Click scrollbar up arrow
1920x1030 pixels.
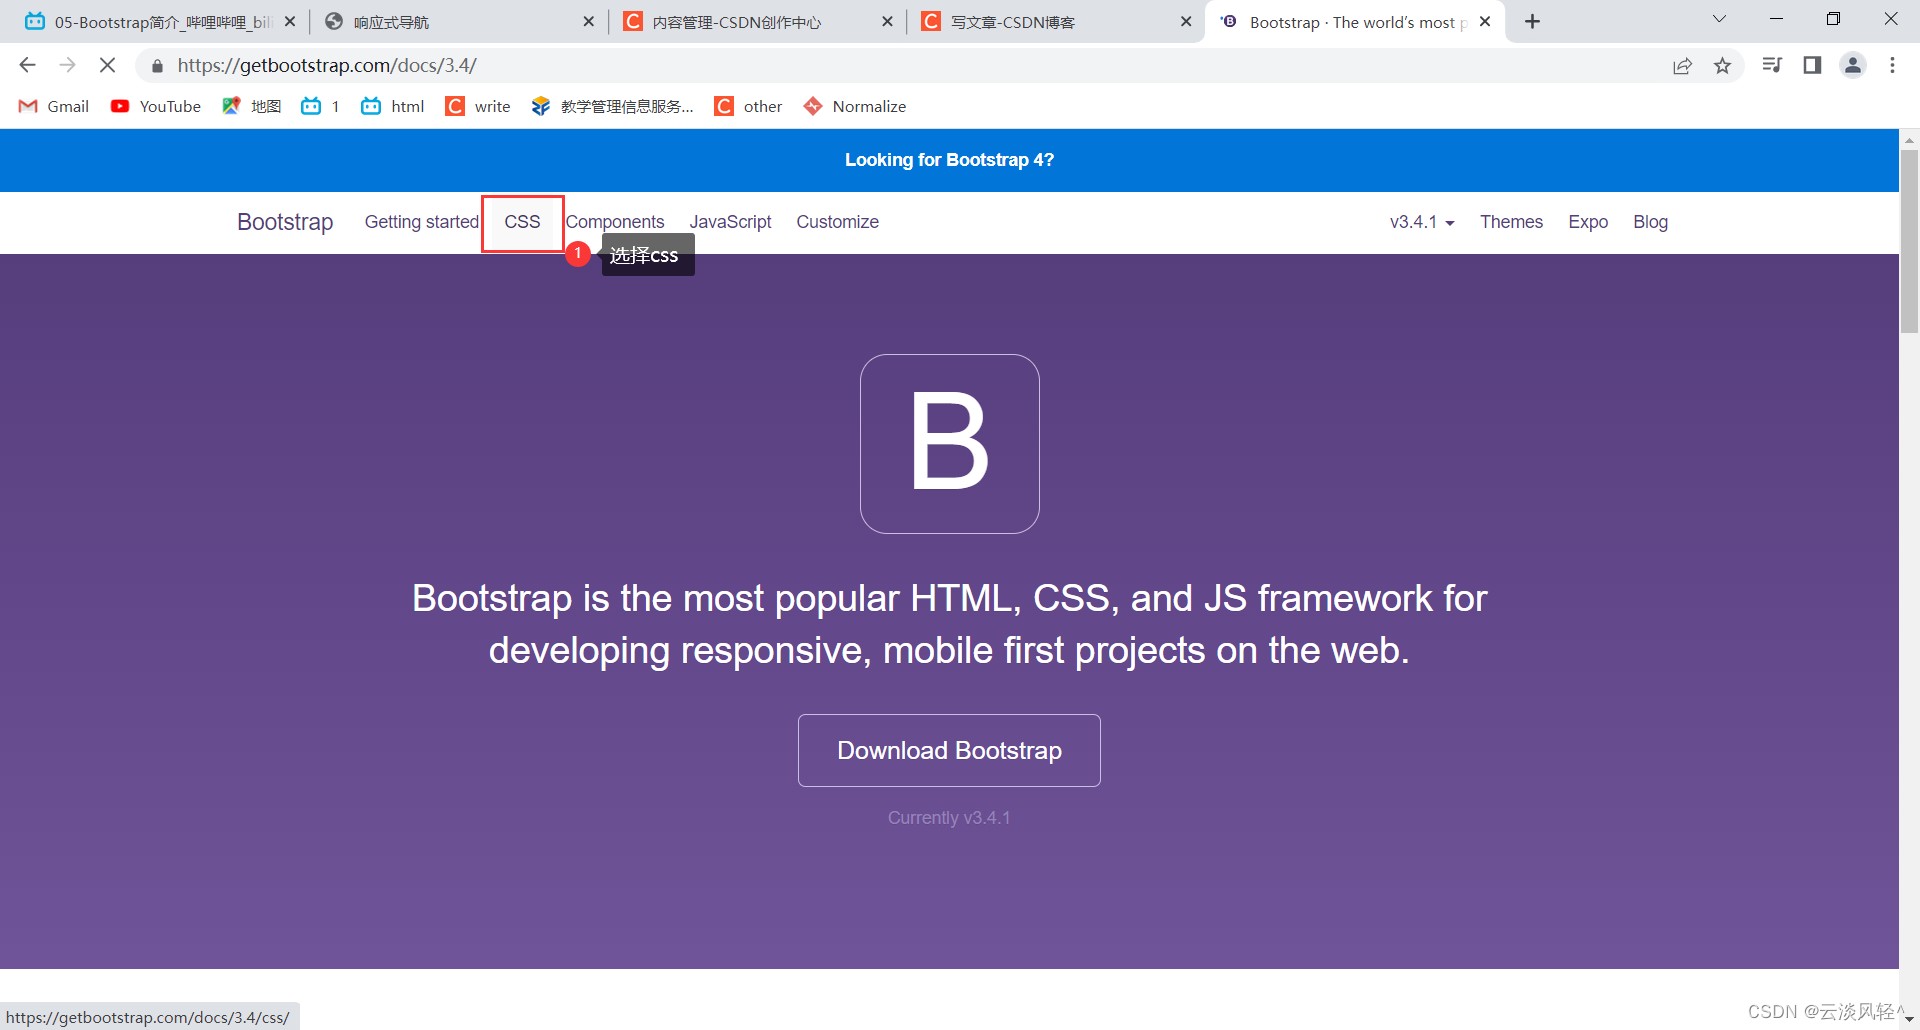point(1909,139)
